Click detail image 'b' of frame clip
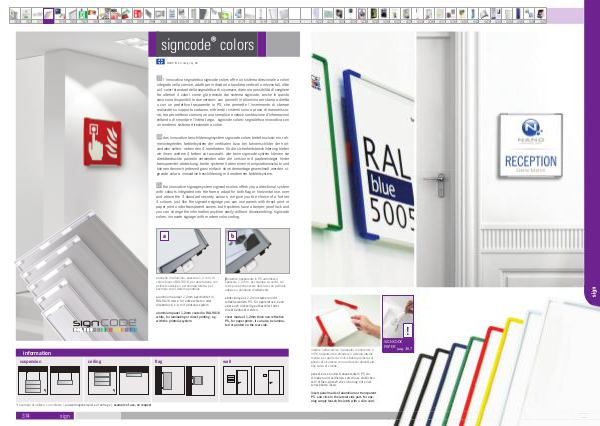The height and width of the screenshot is (426, 600). [x=257, y=251]
